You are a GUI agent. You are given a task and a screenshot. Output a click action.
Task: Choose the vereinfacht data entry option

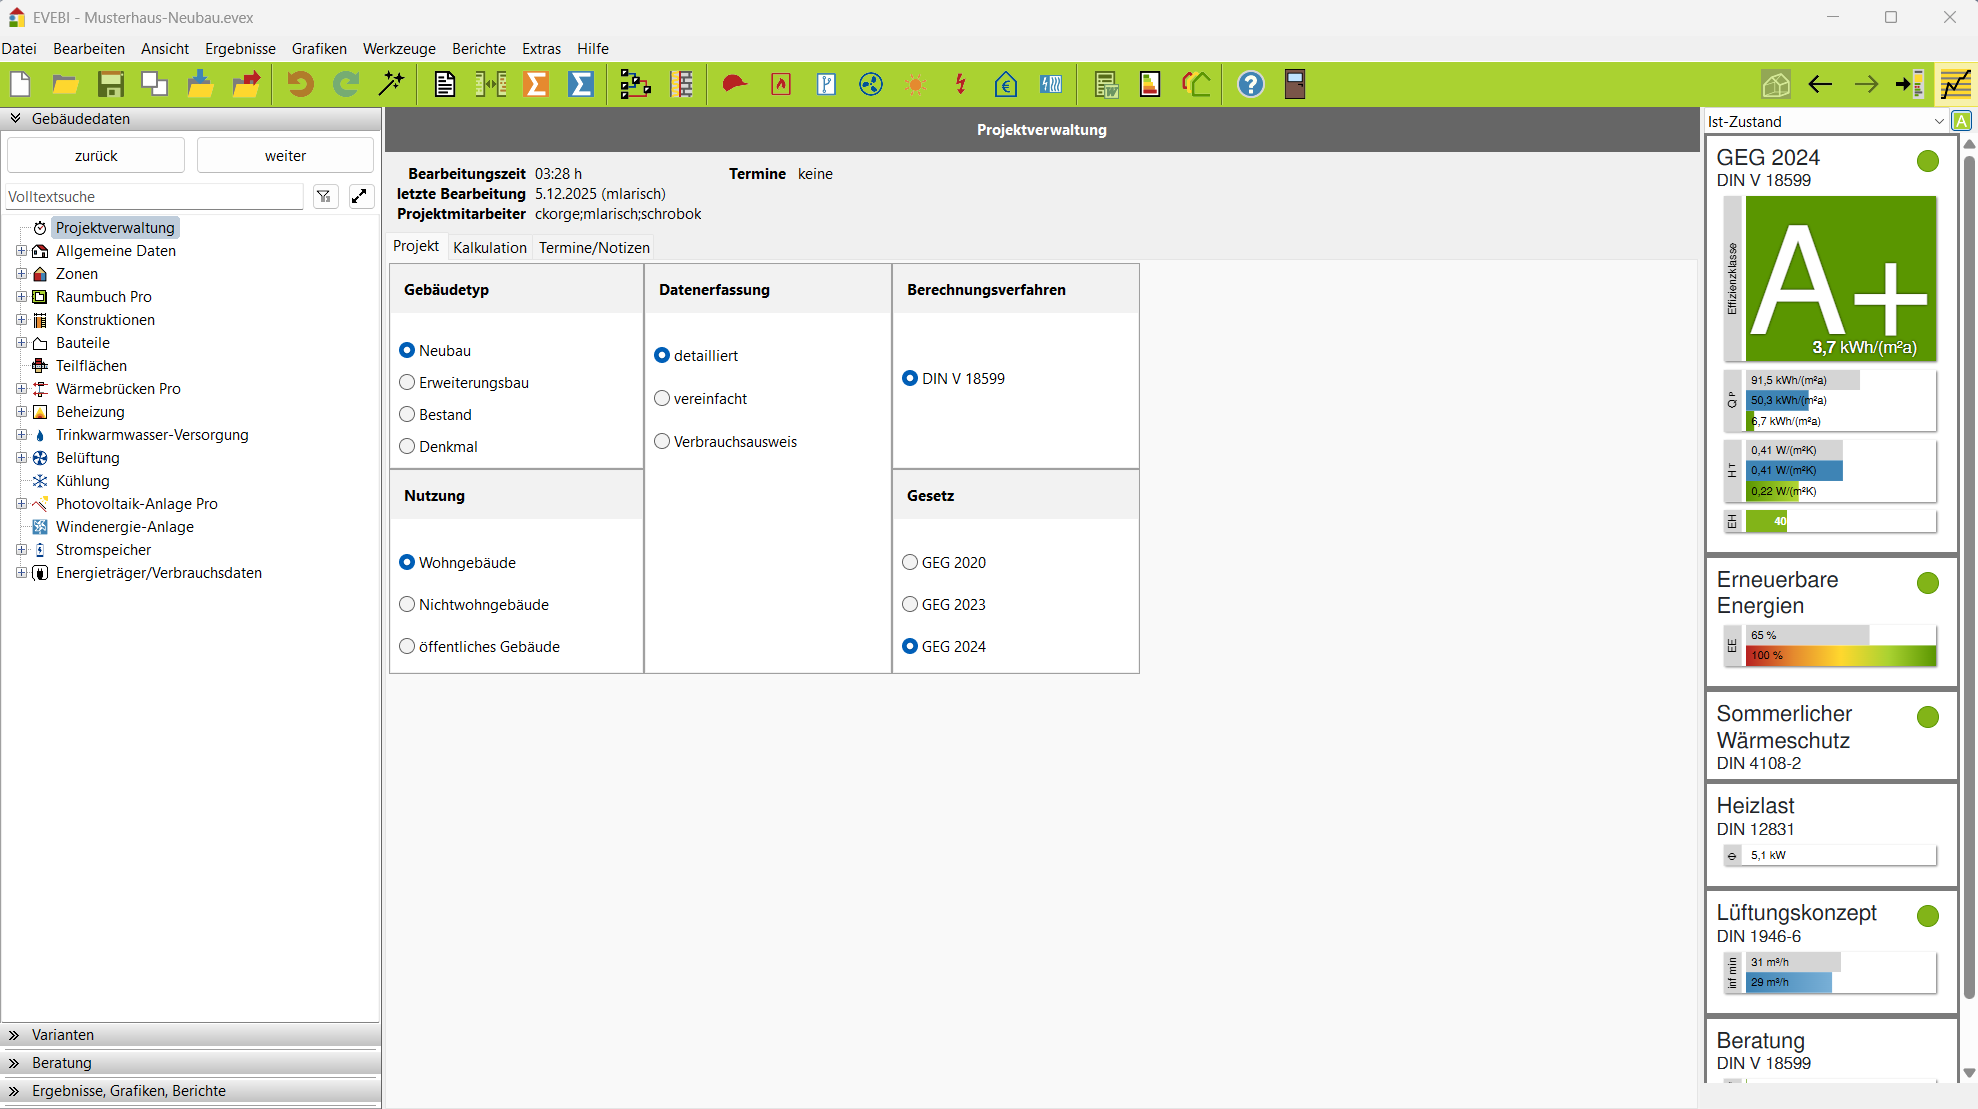pos(662,399)
